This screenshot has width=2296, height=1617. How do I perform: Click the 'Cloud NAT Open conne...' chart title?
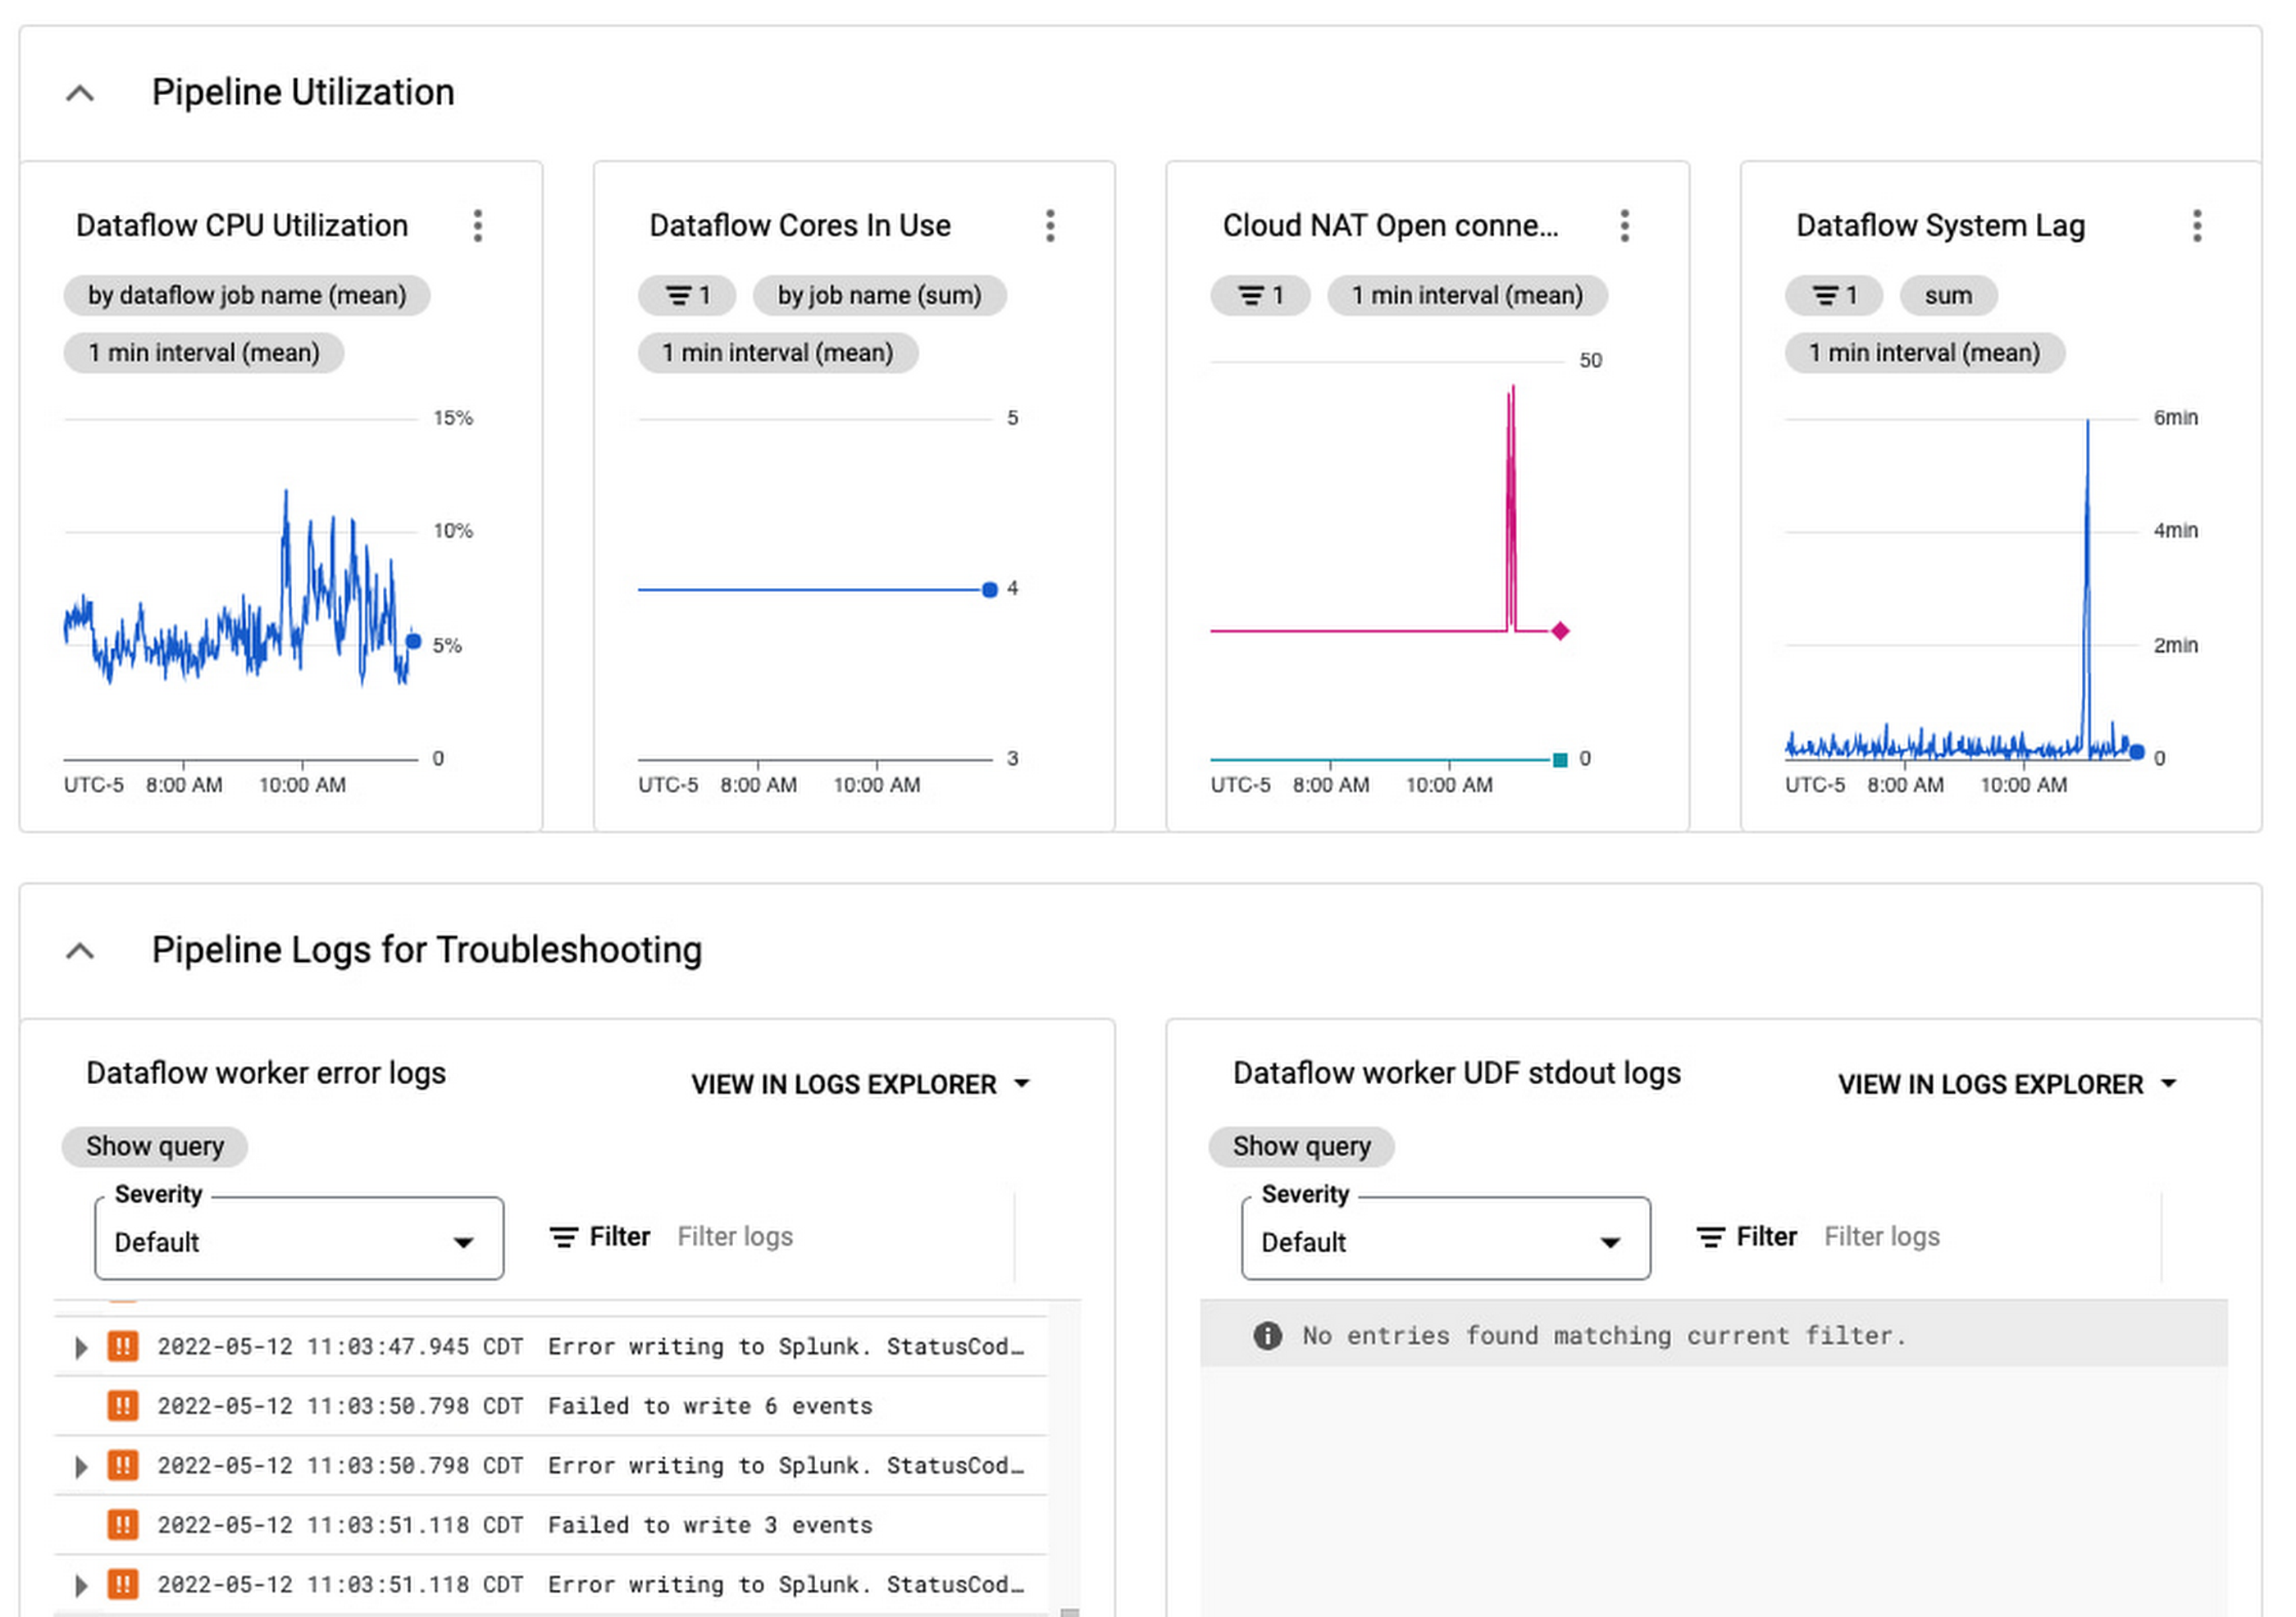point(1391,226)
